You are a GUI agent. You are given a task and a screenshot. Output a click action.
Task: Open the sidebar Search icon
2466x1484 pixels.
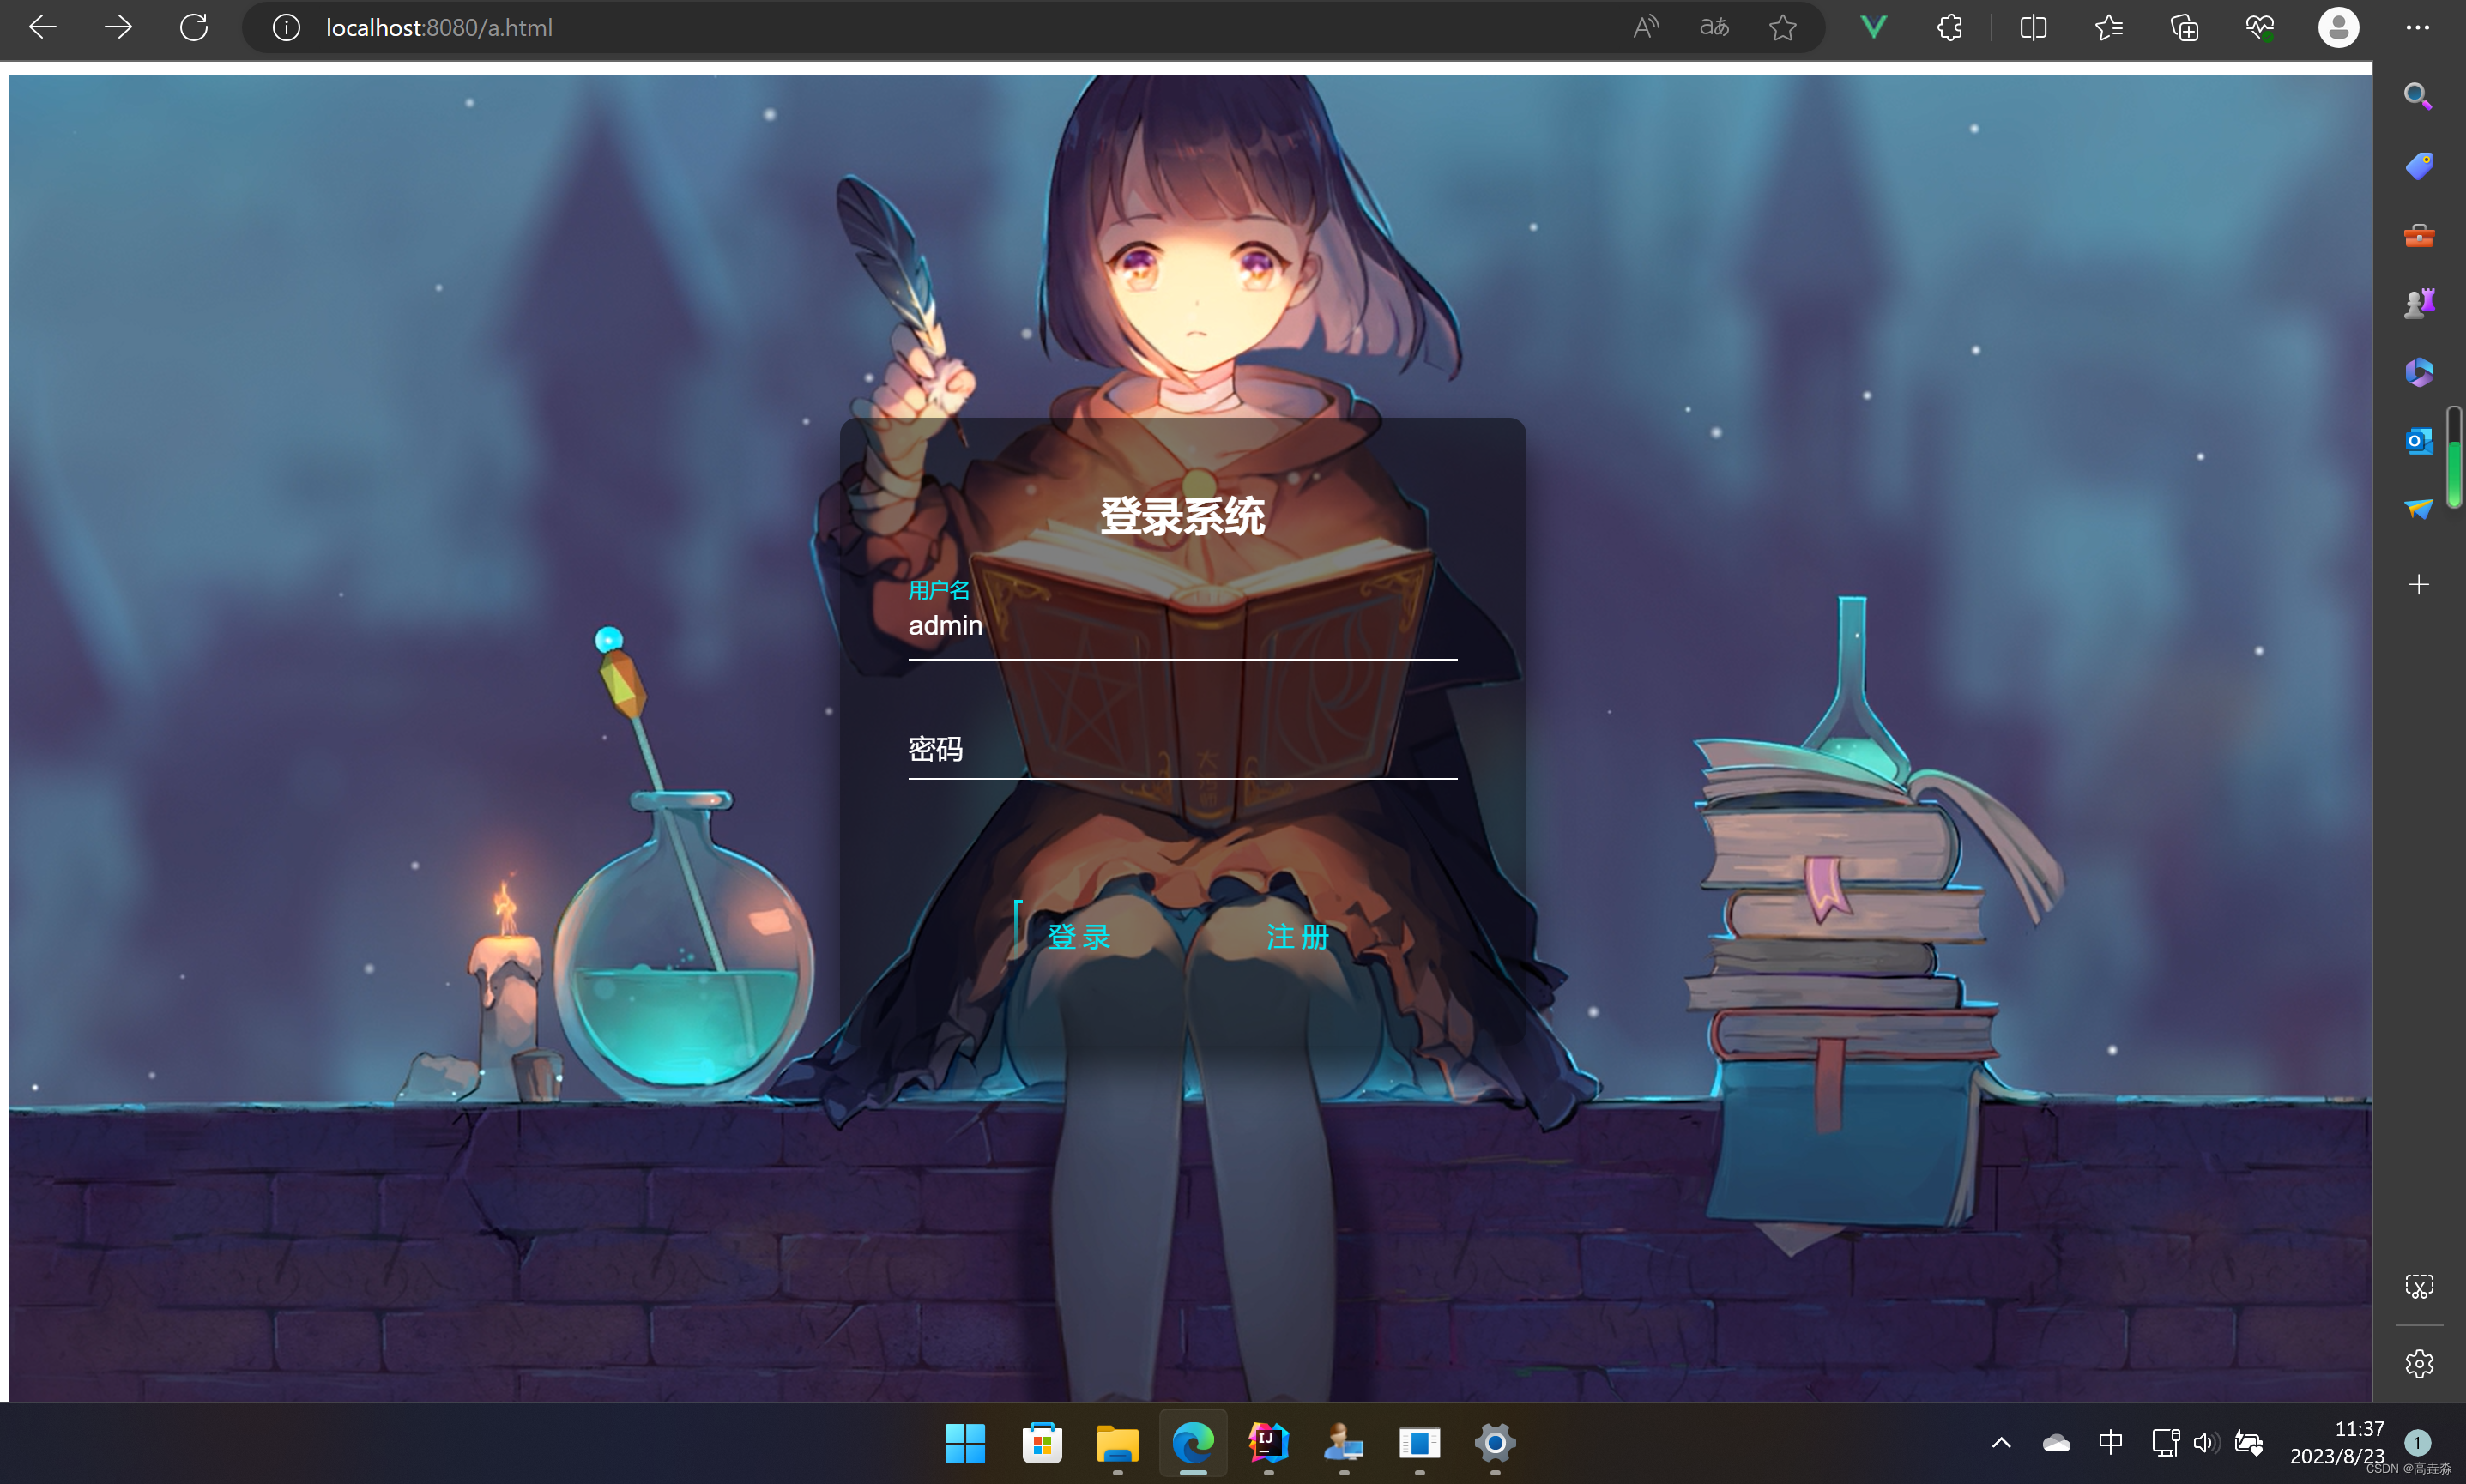click(2418, 96)
